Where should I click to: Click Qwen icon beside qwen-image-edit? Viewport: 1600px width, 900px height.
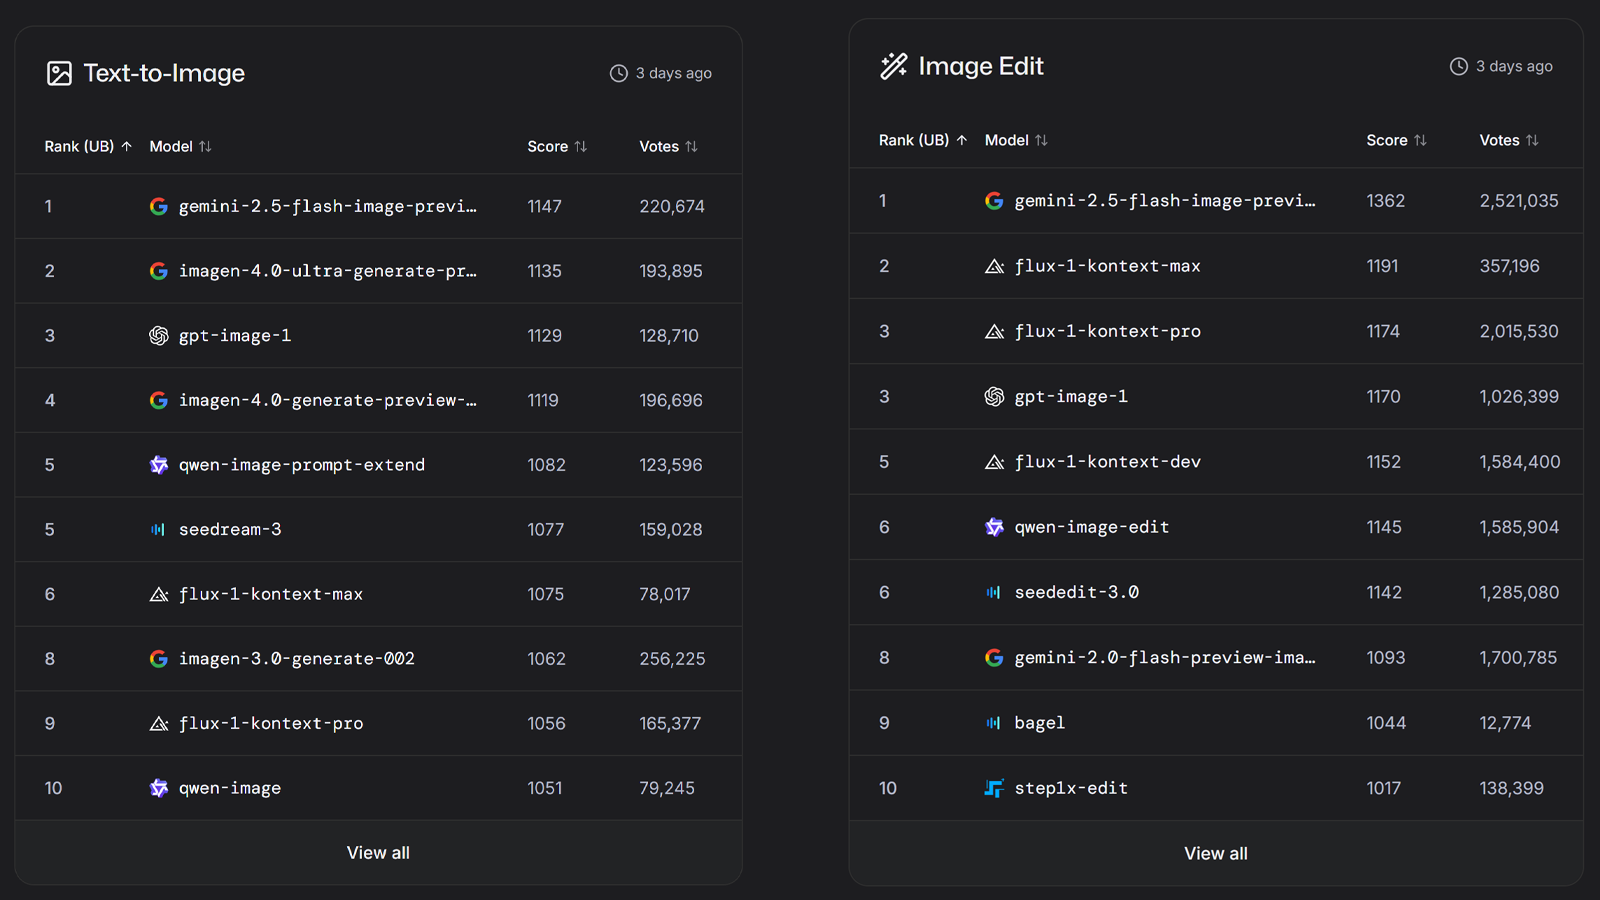click(x=994, y=527)
